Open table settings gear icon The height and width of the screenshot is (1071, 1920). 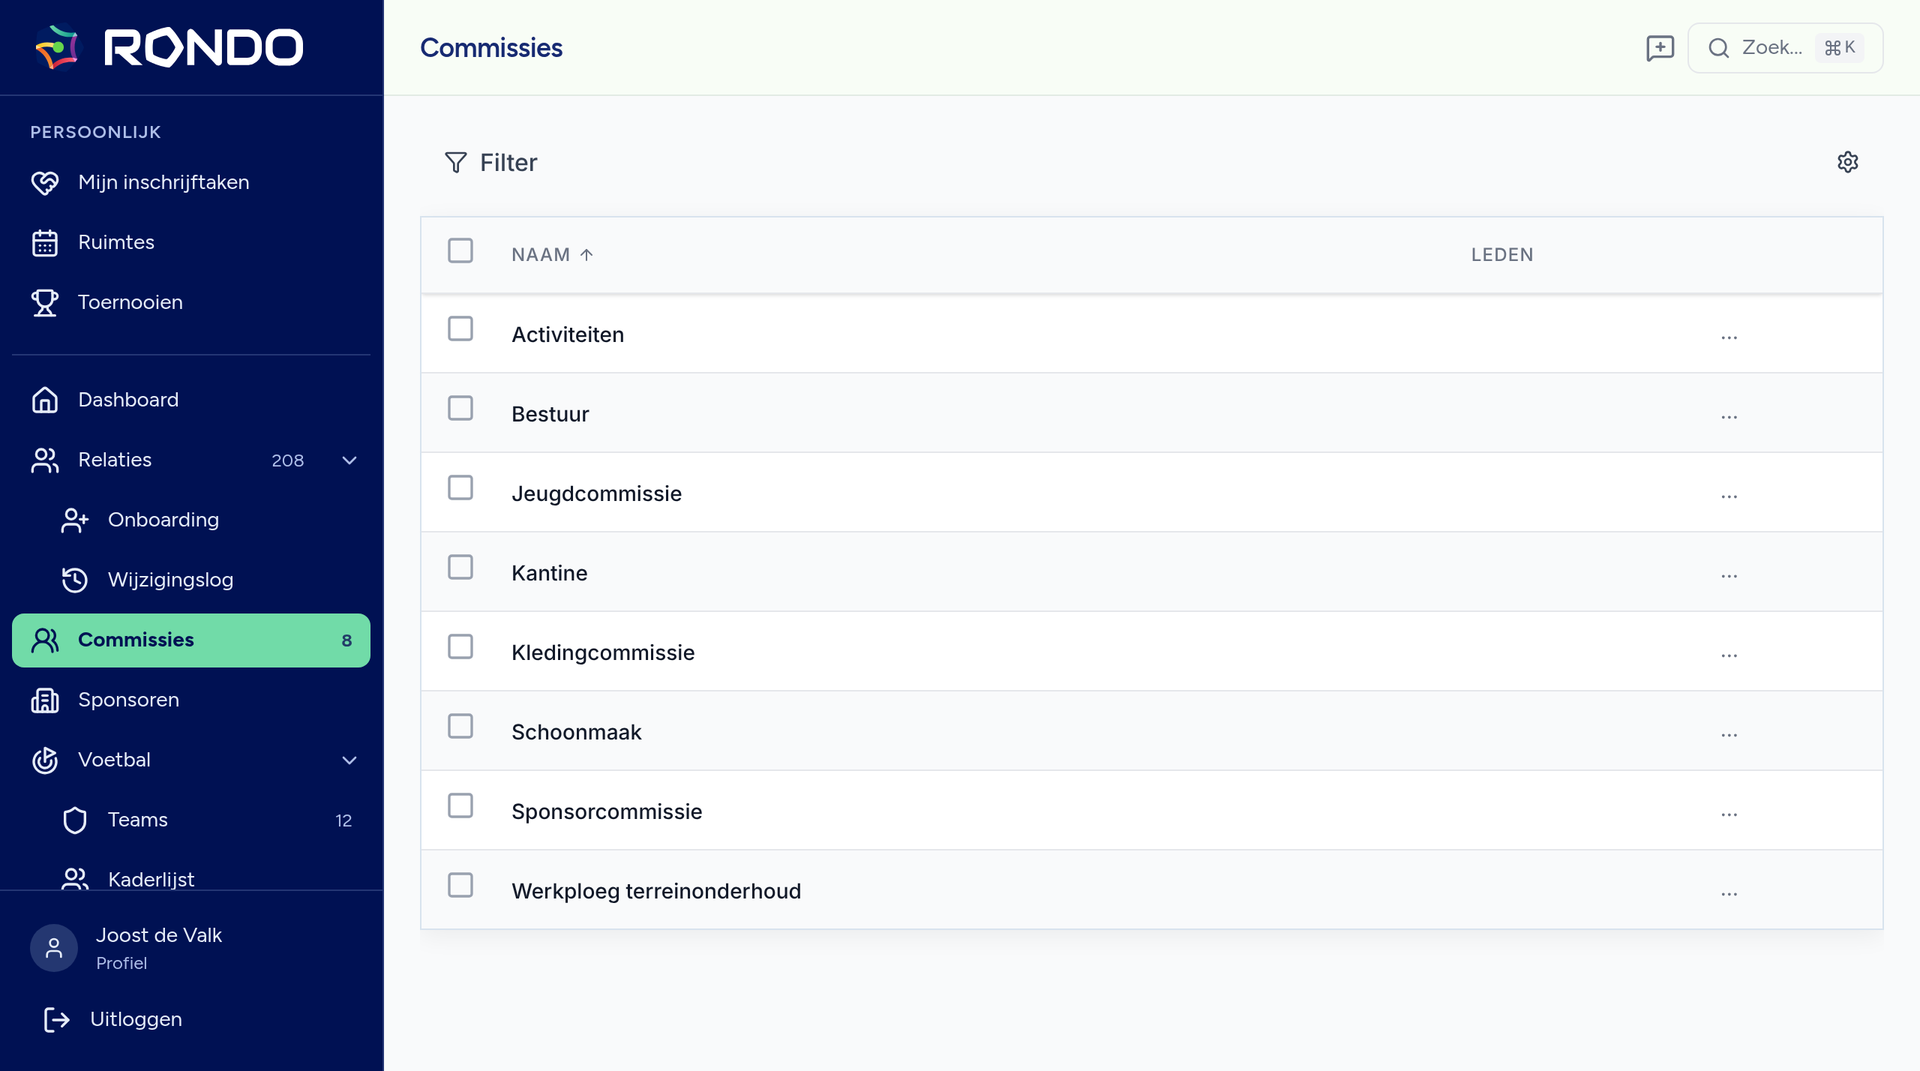click(1847, 162)
